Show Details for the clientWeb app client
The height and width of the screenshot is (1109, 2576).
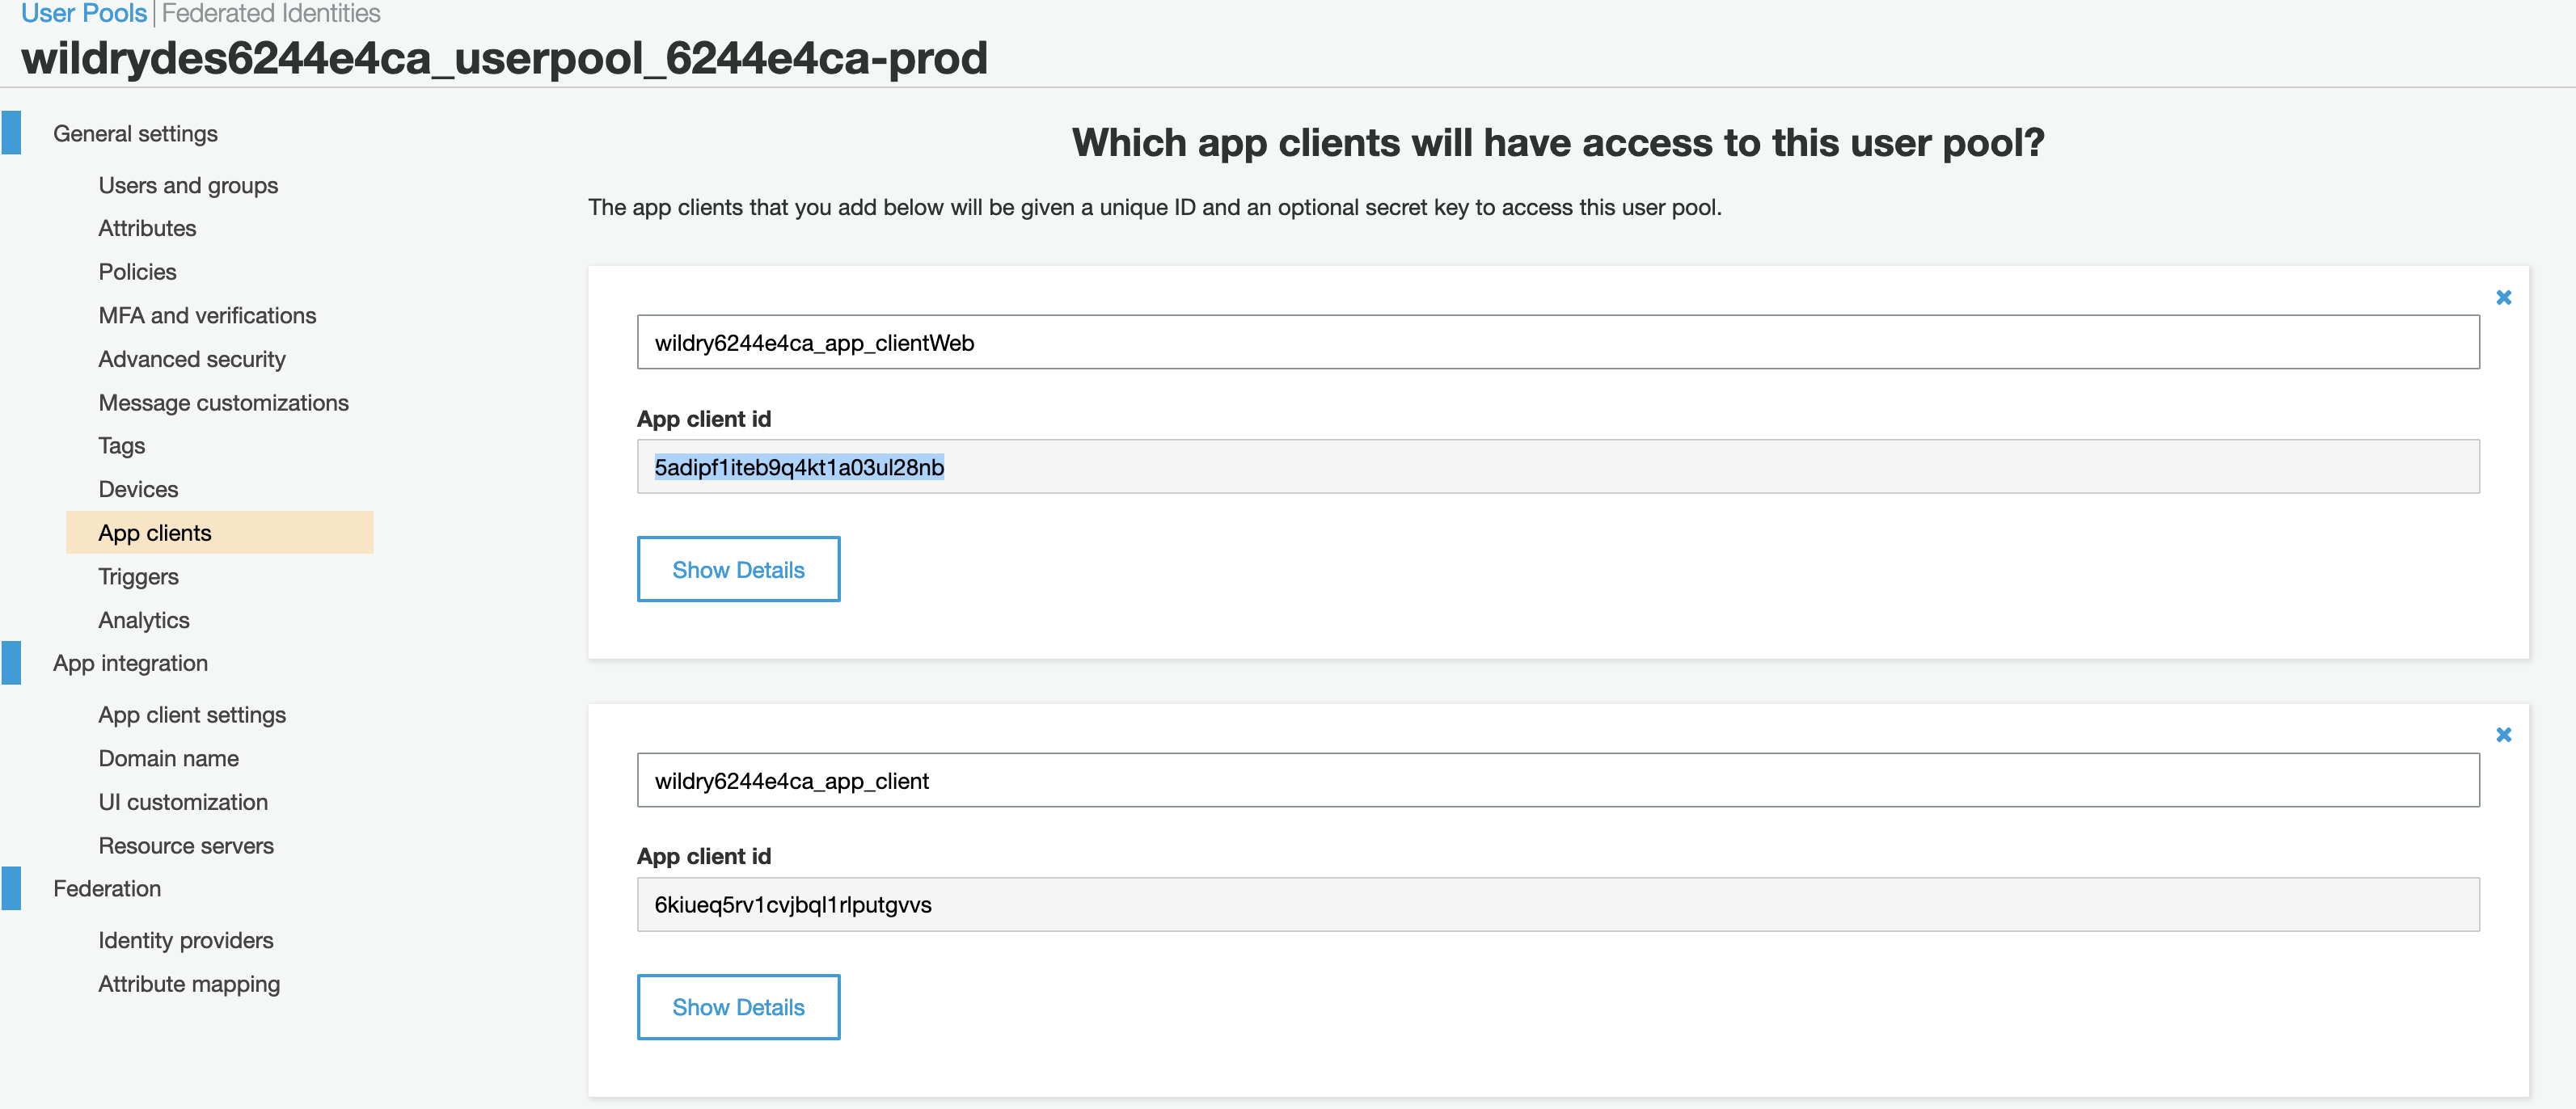[x=738, y=569]
